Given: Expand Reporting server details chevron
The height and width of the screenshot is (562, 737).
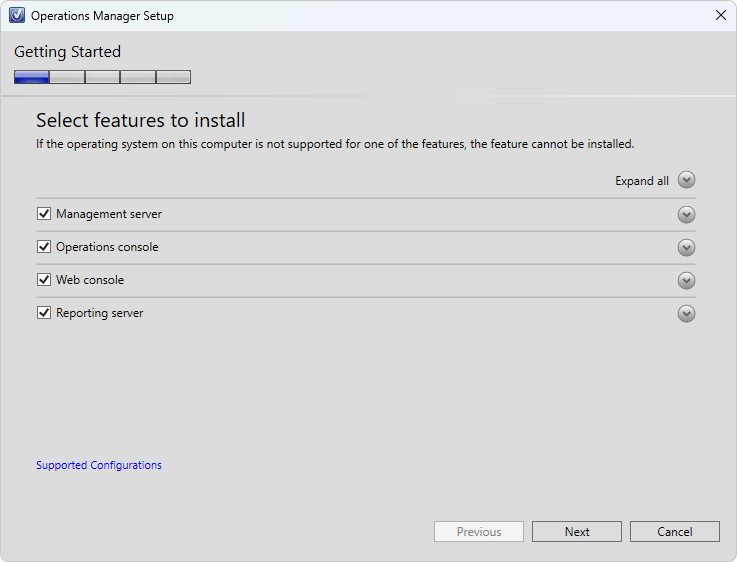Looking at the screenshot, I should click(686, 313).
